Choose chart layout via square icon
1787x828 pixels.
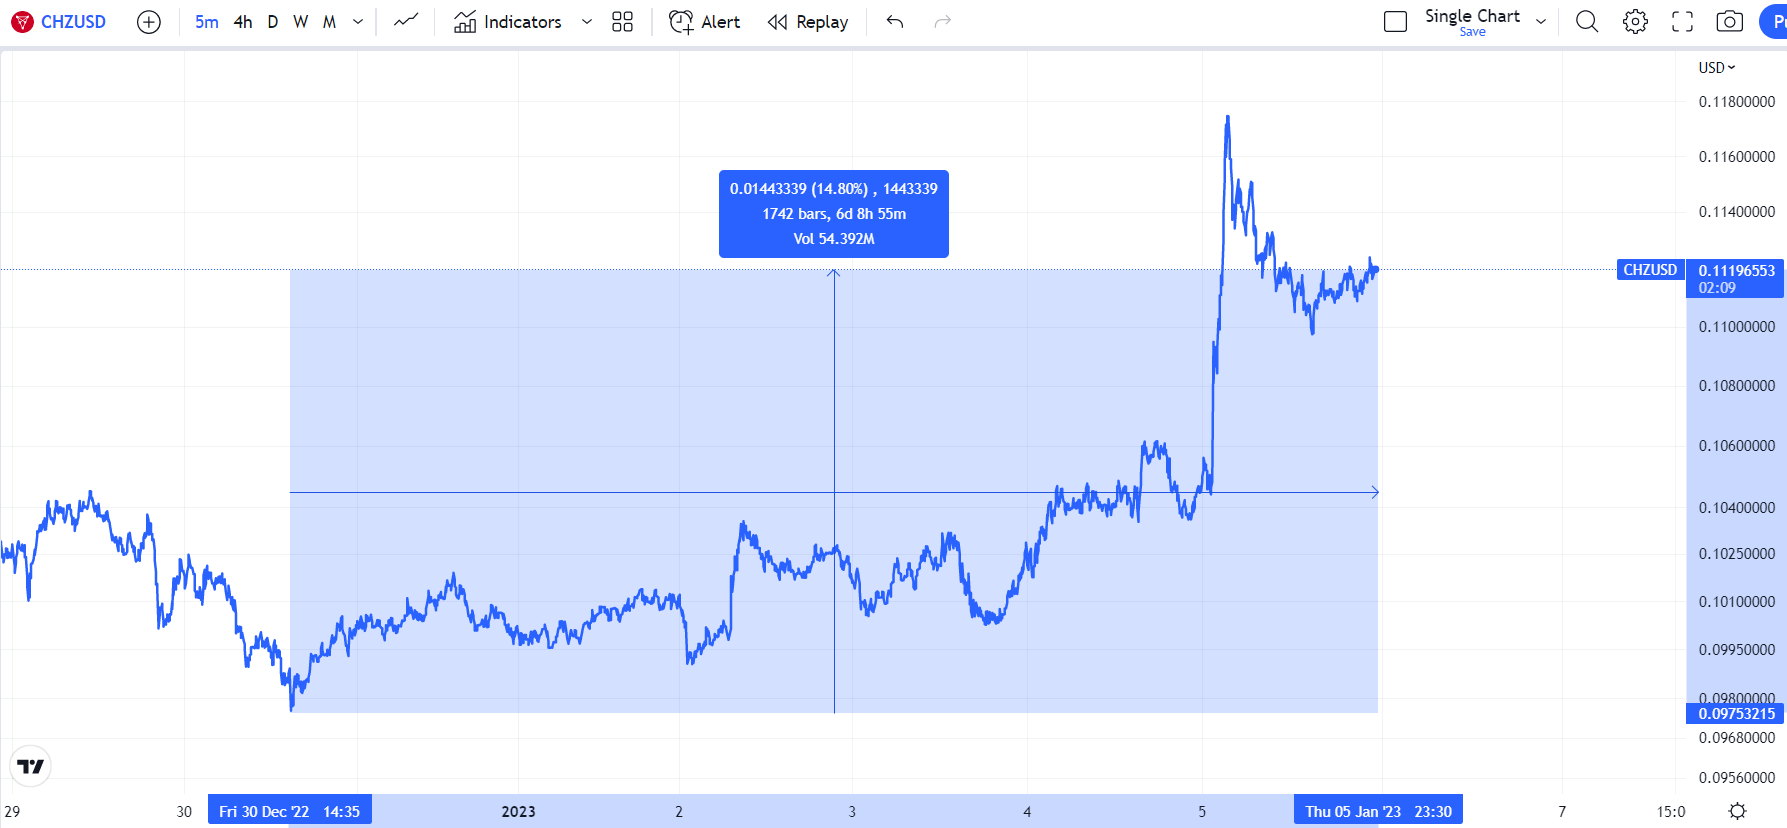click(1395, 22)
